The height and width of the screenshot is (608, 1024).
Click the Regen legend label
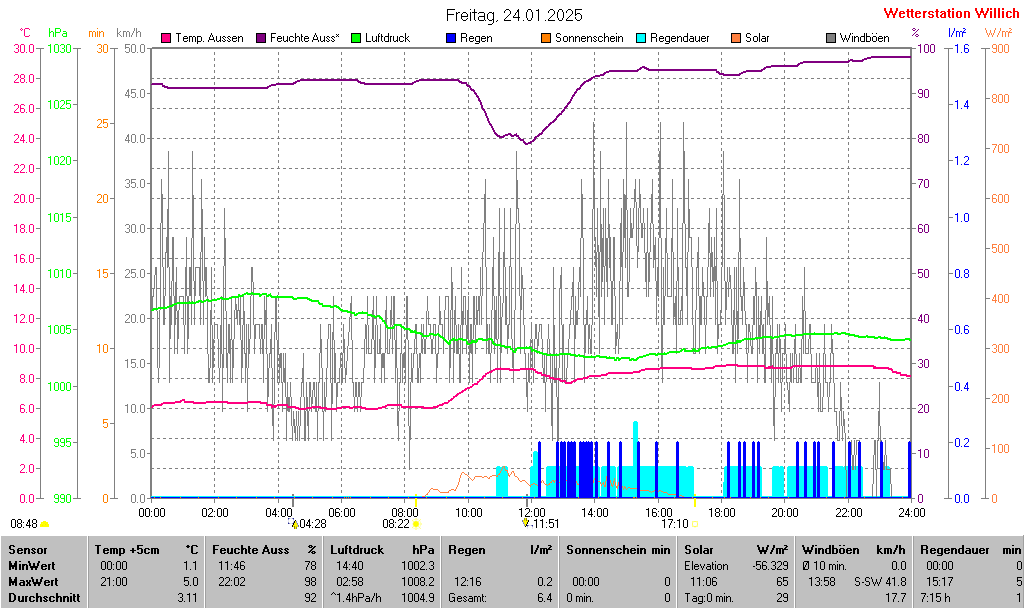tap(476, 39)
